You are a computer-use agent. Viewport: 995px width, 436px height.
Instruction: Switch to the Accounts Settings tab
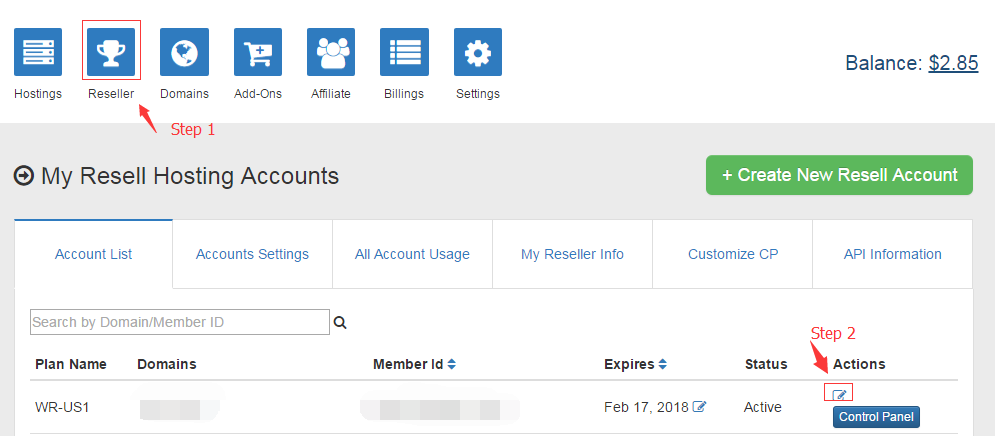[x=252, y=254]
